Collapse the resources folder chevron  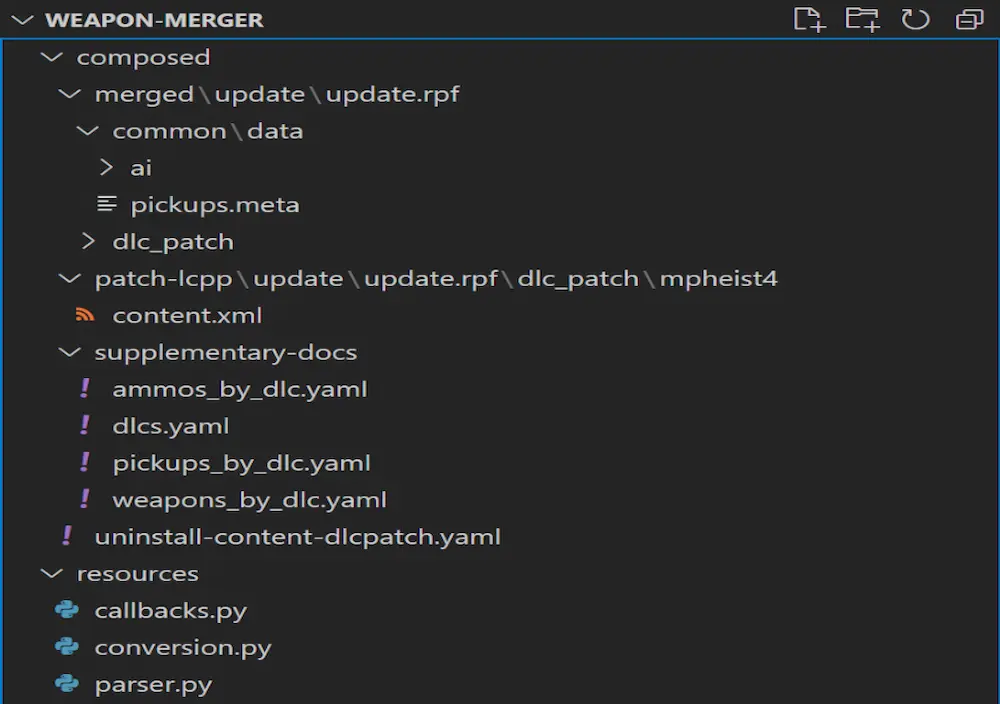pyautogui.click(x=52, y=573)
